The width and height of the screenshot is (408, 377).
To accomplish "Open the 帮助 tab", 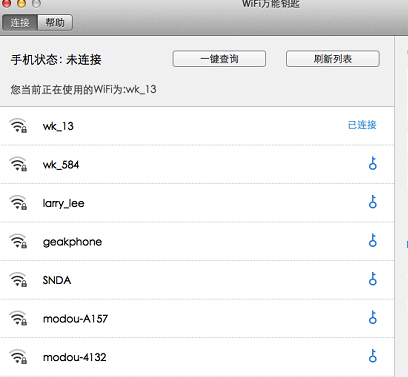I will click(x=55, y=23).
